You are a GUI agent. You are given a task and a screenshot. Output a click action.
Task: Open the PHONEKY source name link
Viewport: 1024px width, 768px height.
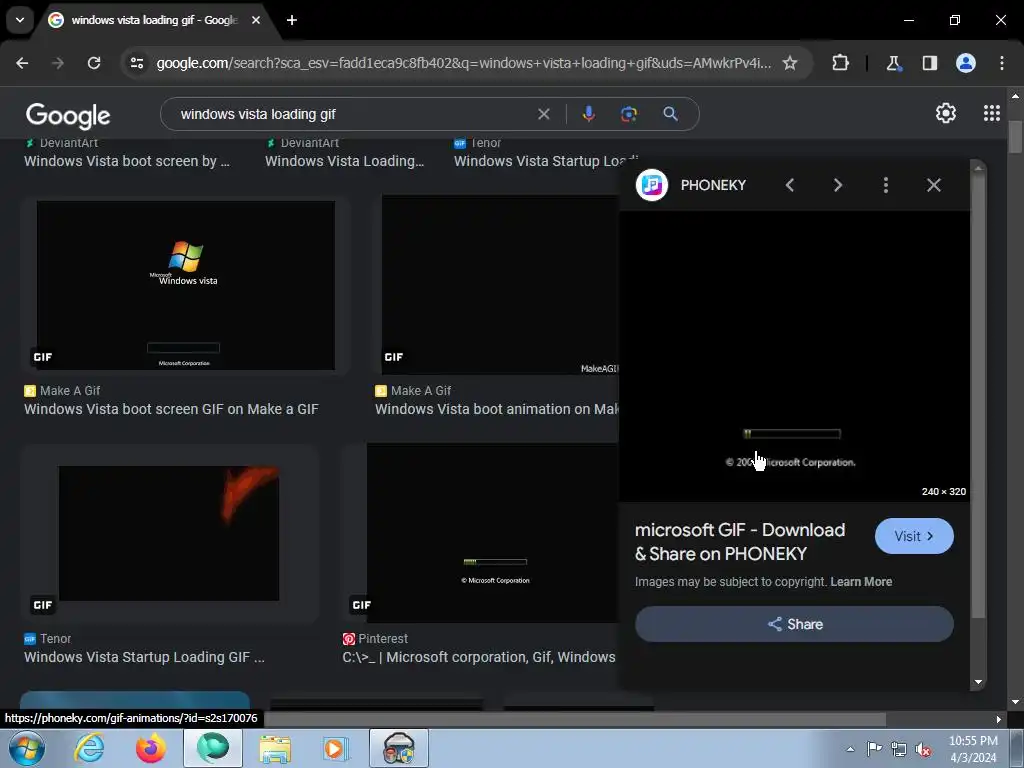pos(713,185)
